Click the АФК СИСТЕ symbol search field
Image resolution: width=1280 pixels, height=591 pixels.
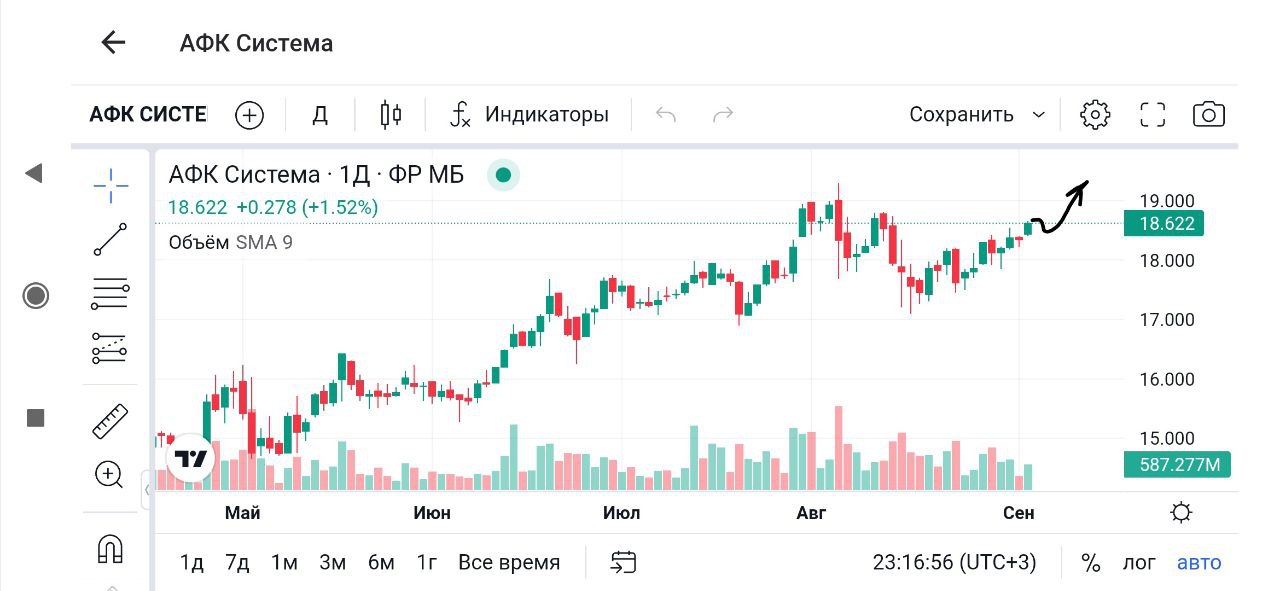(x=148, y=115)
